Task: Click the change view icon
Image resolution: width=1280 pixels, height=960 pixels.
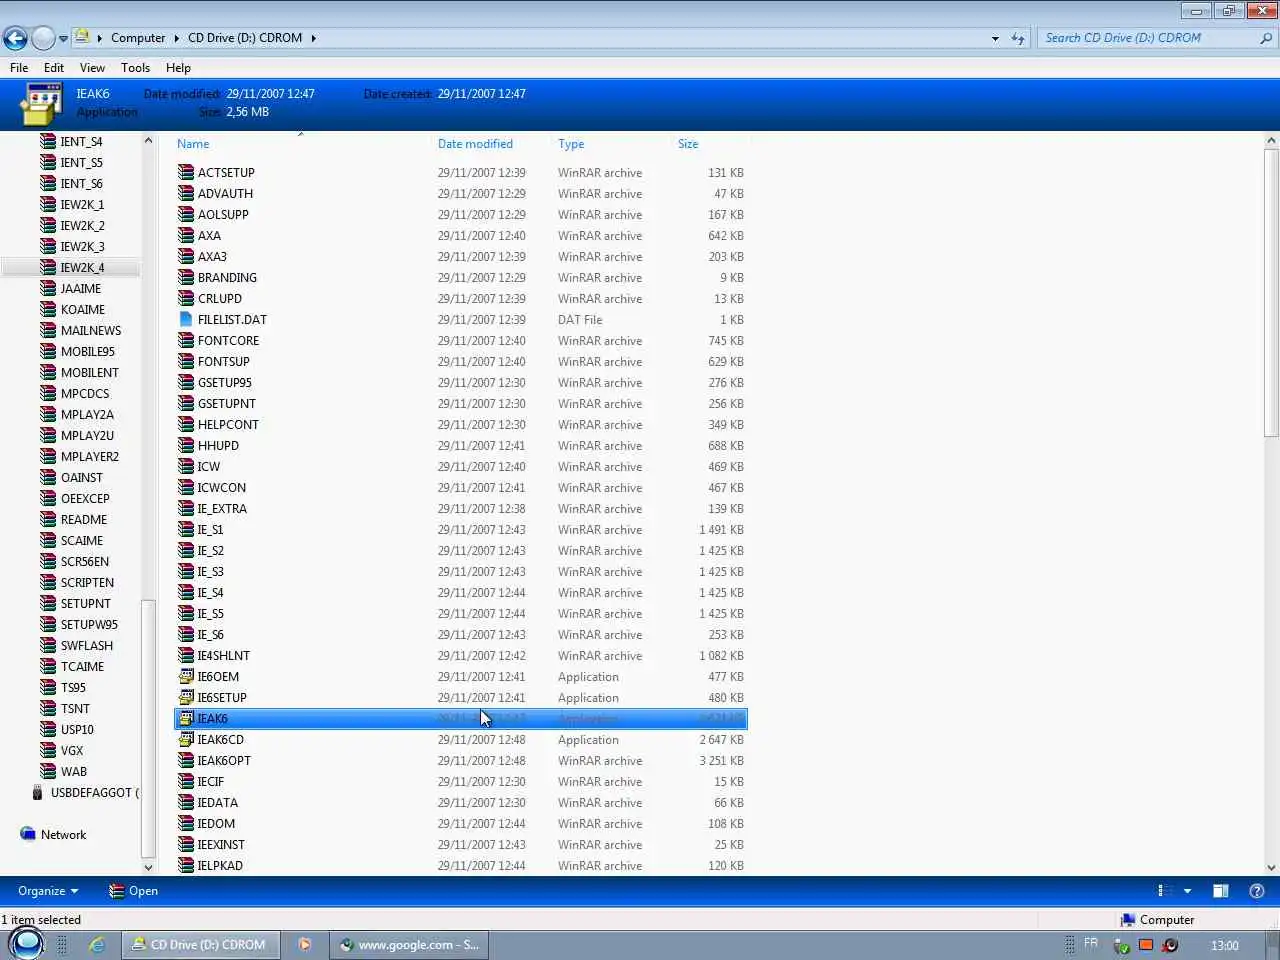Action: 1165,891
